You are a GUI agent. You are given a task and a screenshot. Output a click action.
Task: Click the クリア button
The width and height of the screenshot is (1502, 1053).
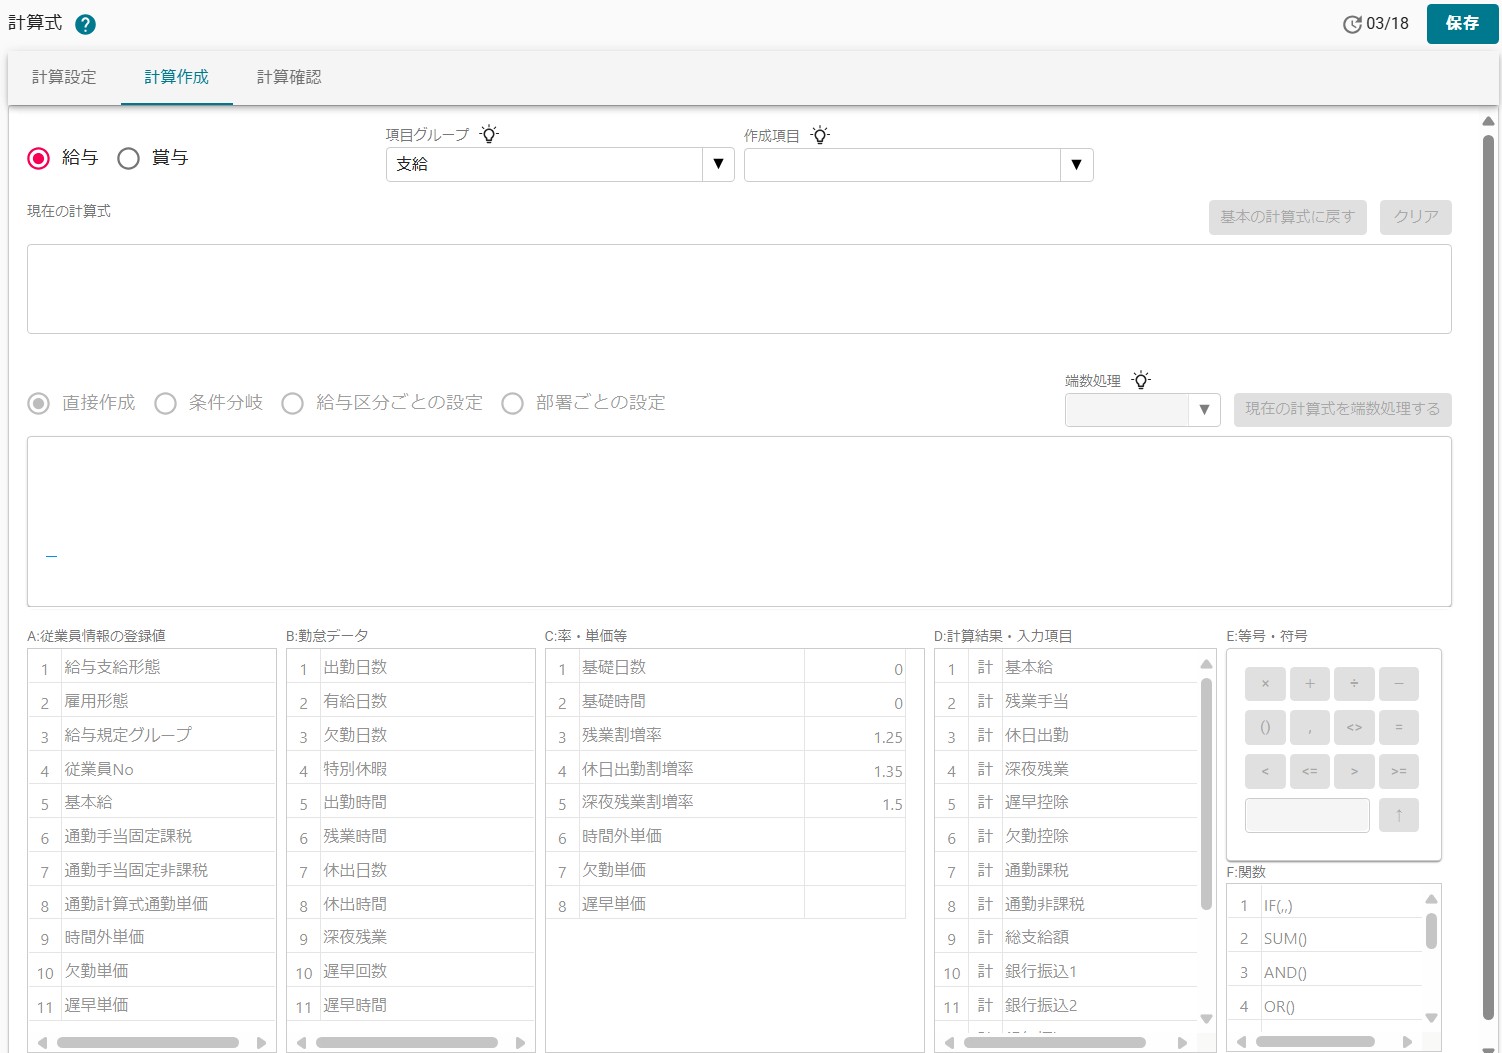tap(1416, 217)
